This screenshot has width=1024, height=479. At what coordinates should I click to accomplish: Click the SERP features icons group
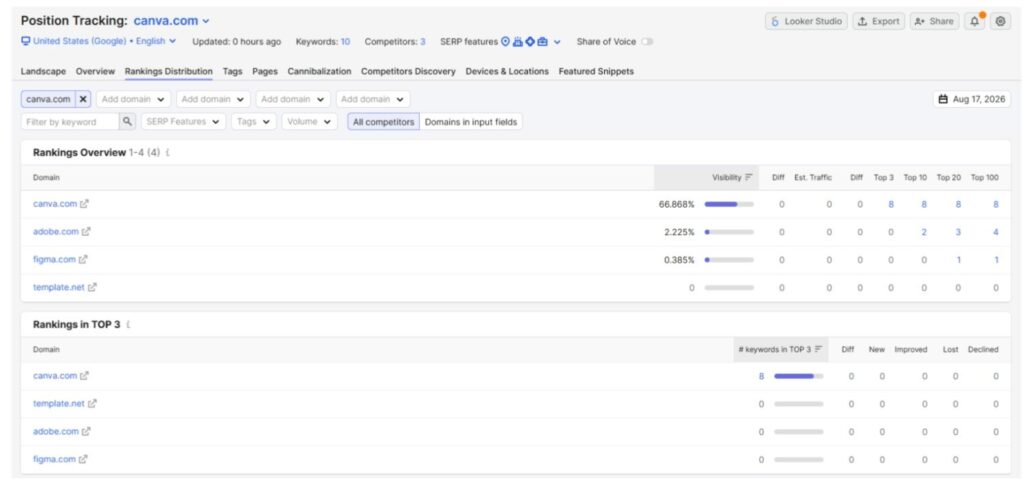click(x=524, y=41)
